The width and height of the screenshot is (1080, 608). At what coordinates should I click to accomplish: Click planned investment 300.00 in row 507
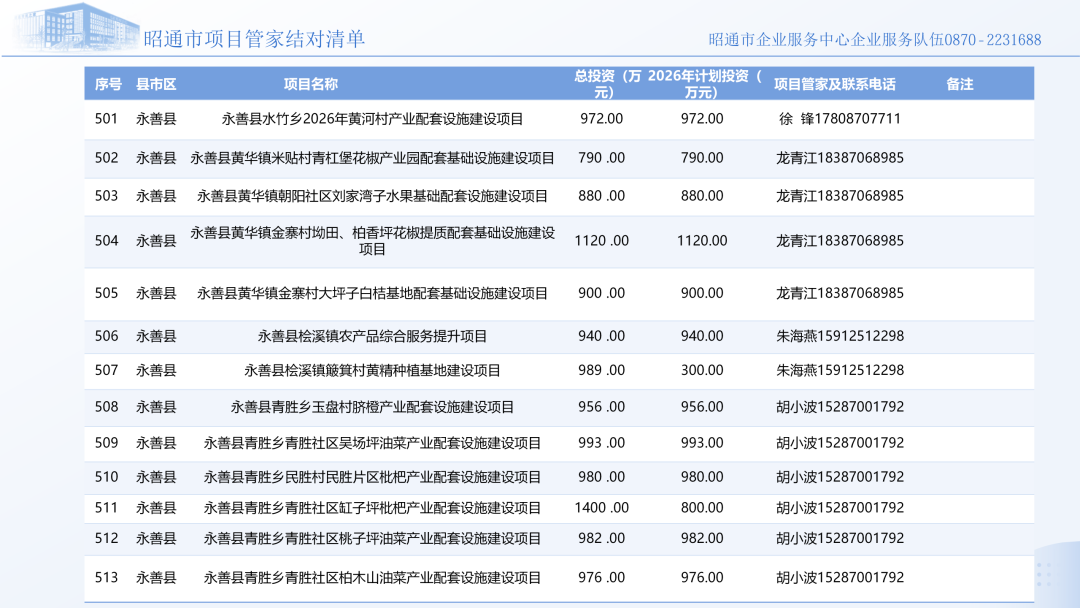pyautogui.click(x=702, y=370)
